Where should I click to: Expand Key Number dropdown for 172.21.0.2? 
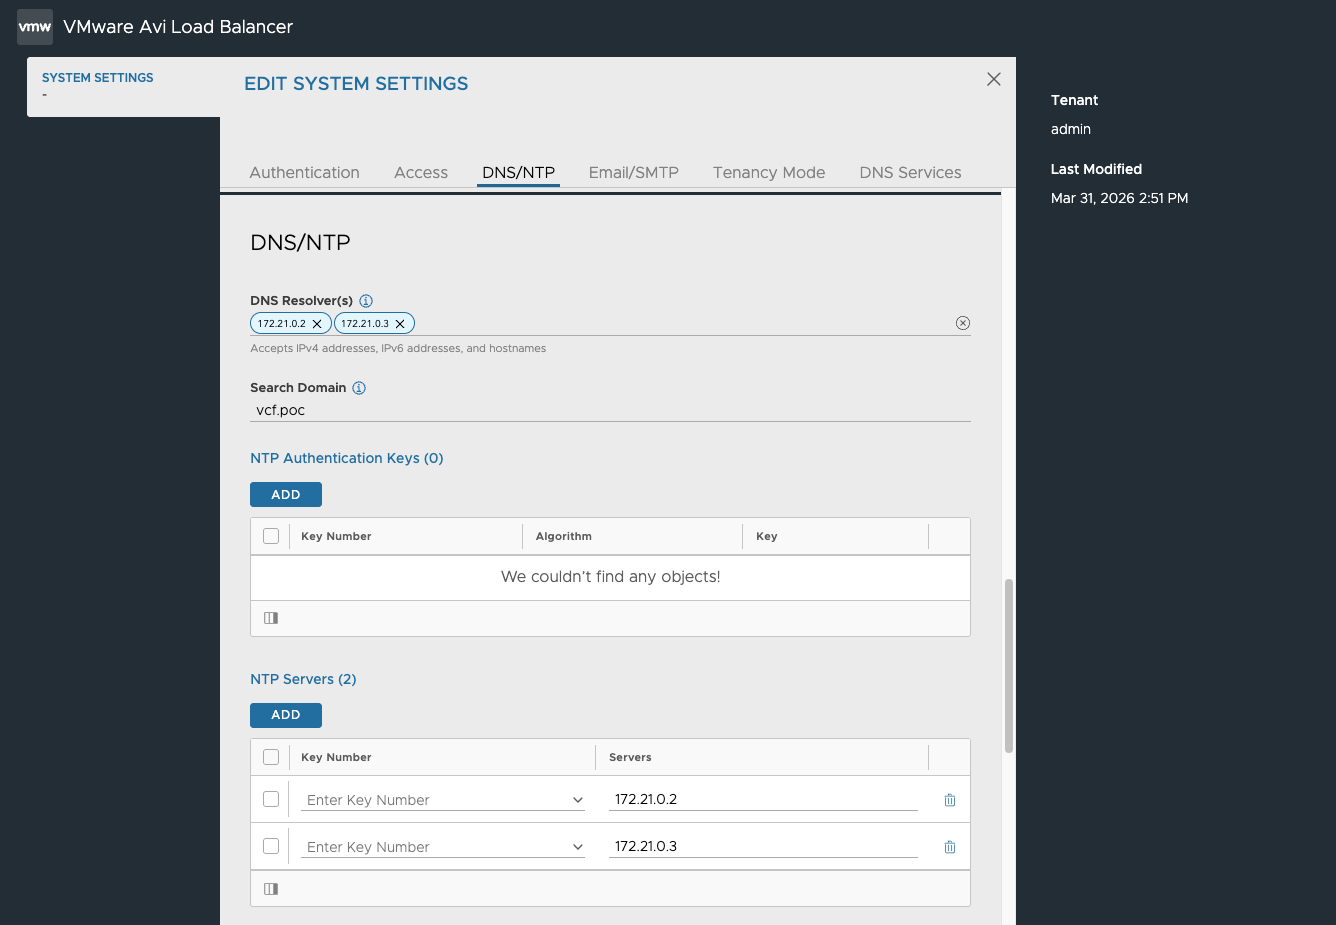(443, 800)
